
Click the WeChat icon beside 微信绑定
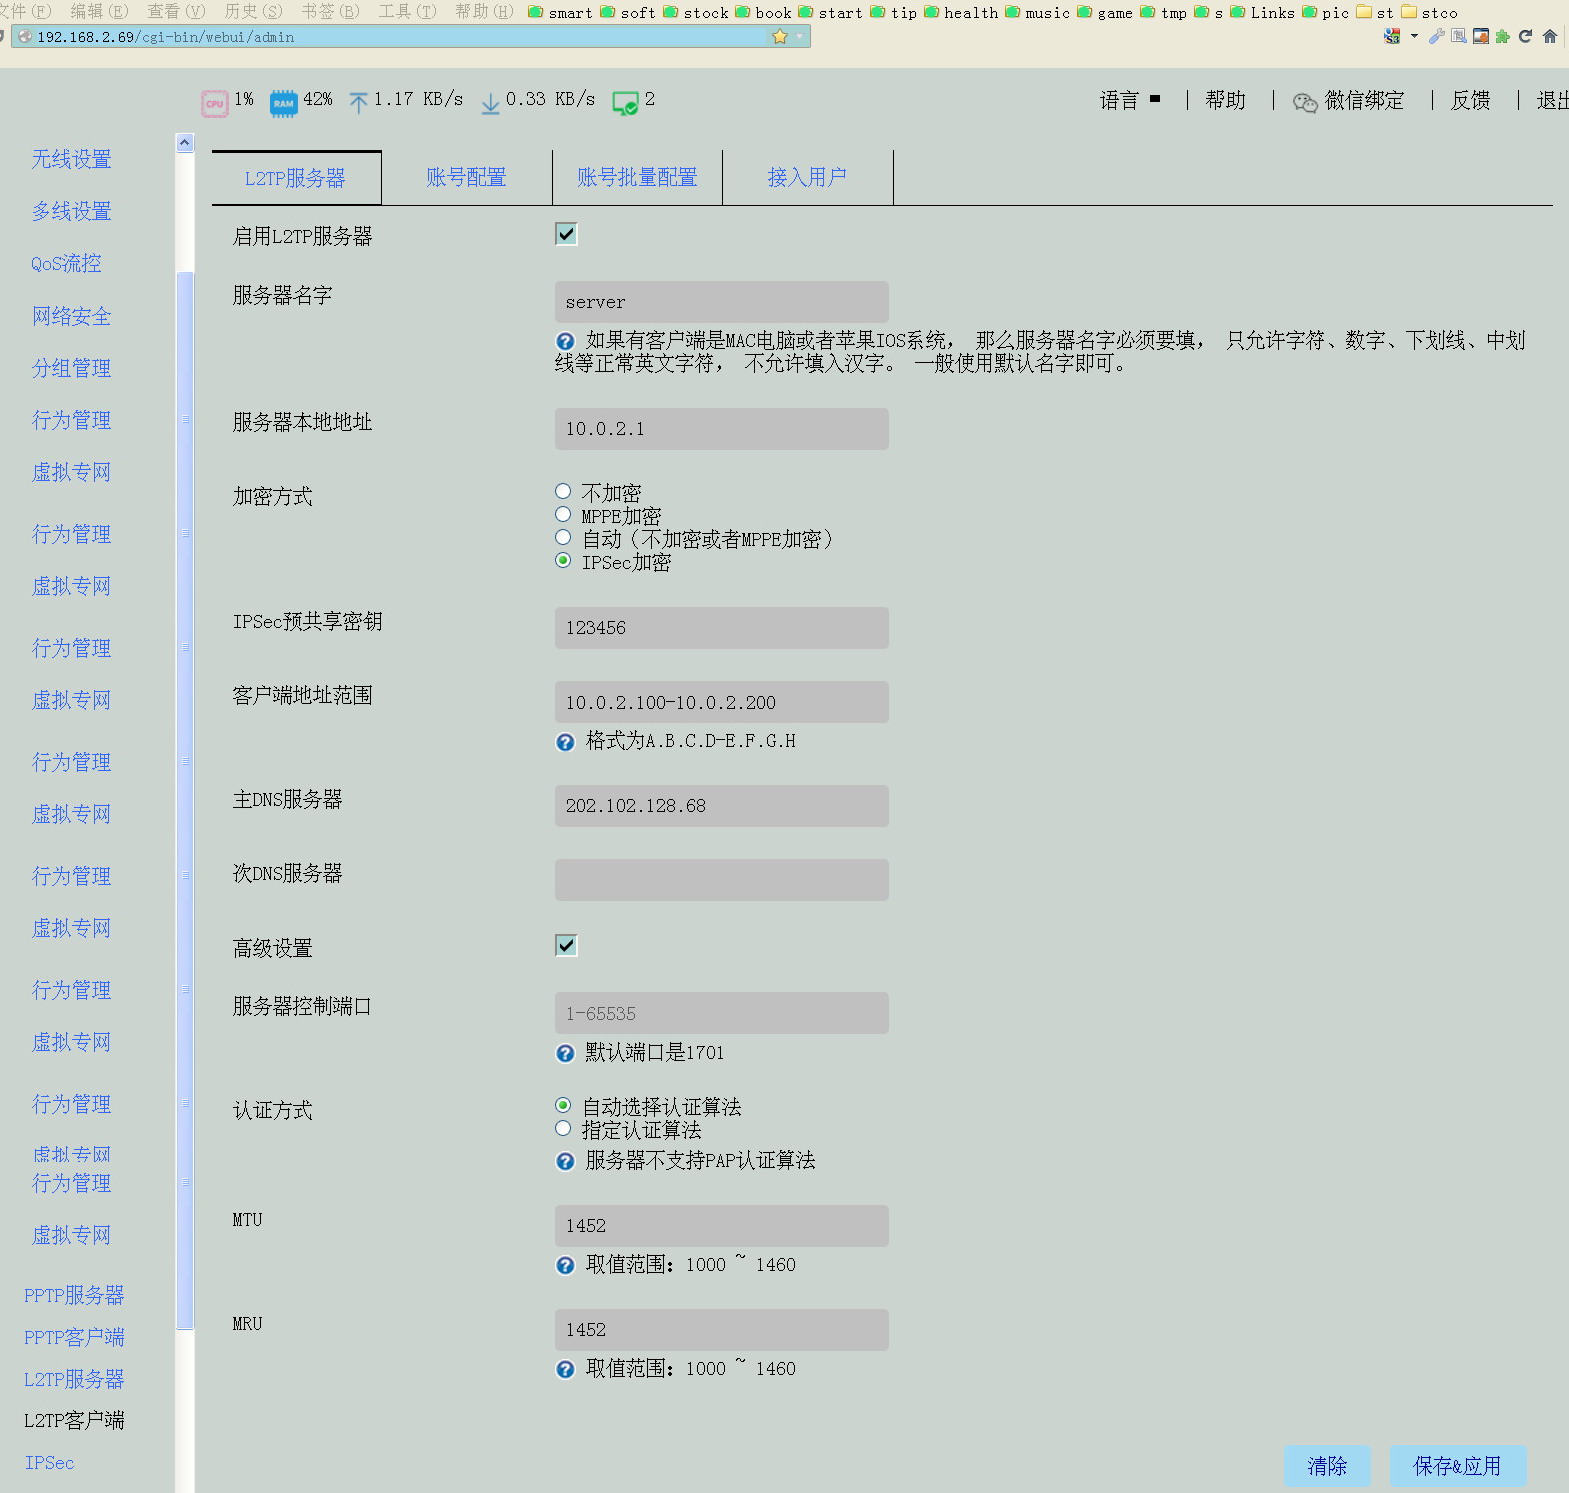[1305, 102]
